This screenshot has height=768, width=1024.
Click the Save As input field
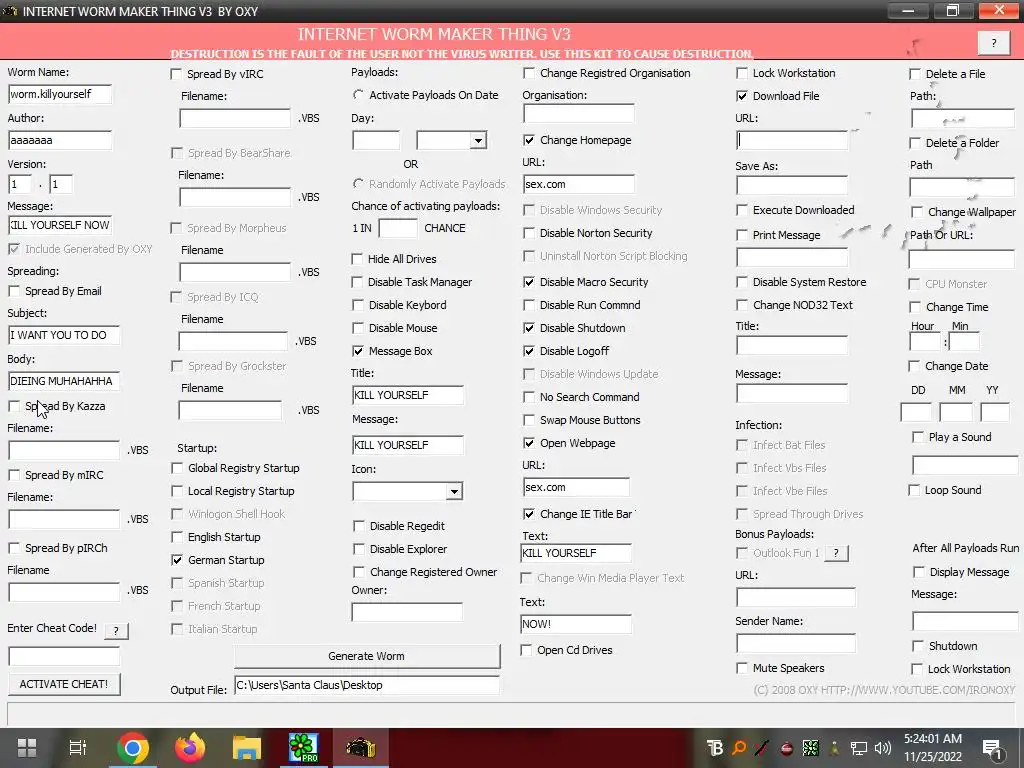792,185
